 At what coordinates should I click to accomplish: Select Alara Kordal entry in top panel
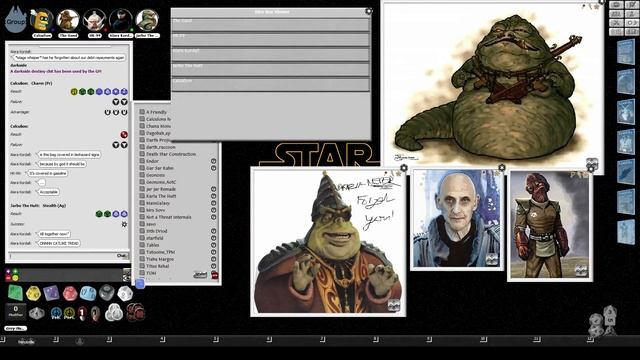[x=271, y=54]
